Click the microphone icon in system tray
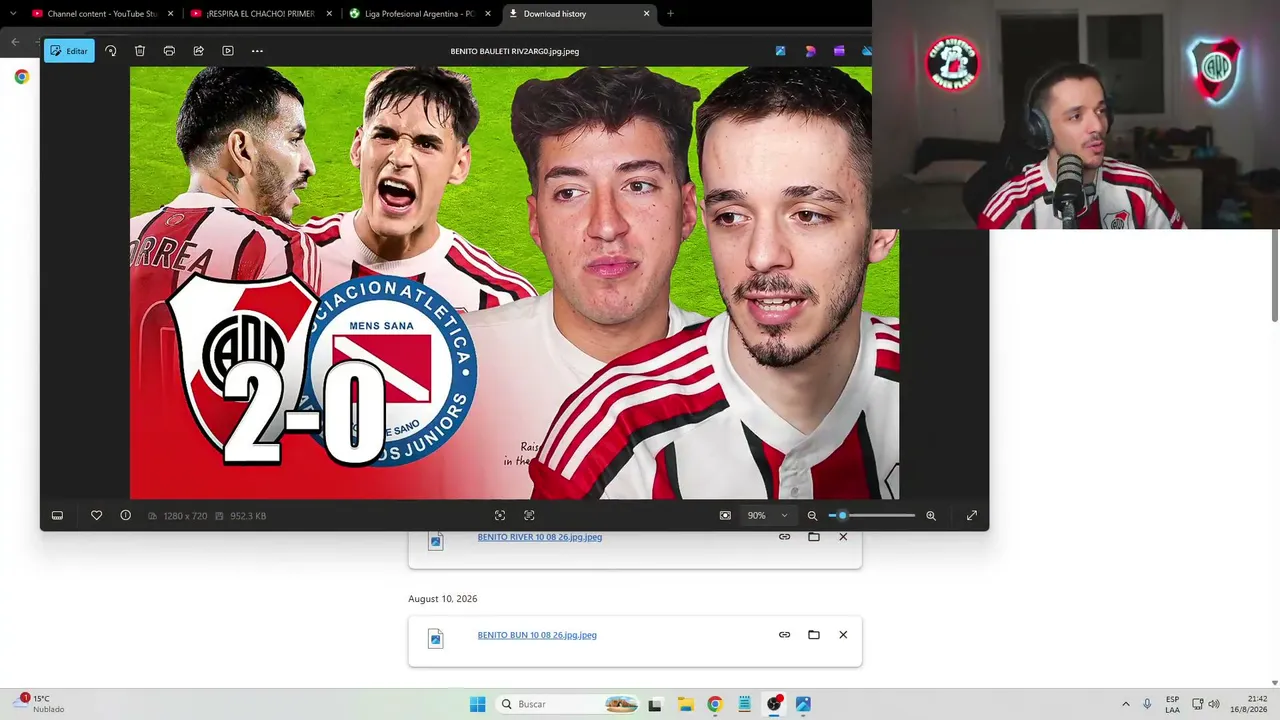Image resolution: width=1280 pixels, height=720 pixels. (x=1147, y=704)
